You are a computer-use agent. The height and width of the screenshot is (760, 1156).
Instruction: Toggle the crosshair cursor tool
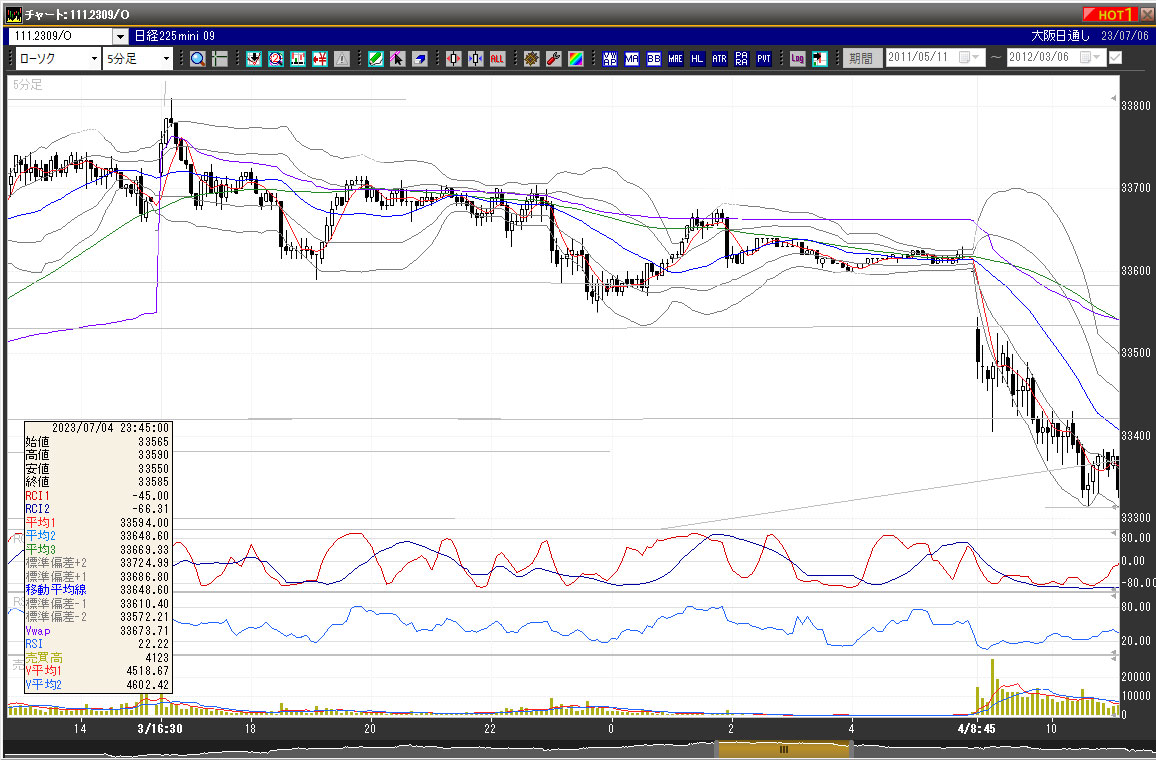[220, 59]
